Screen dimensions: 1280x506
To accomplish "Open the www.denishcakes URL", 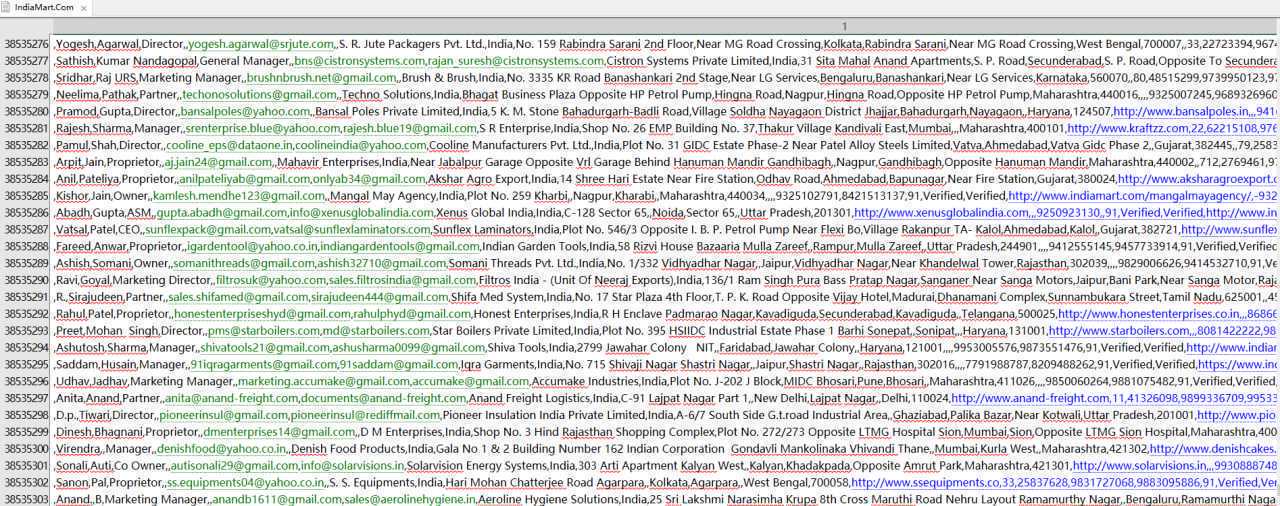I will 1214,448.
